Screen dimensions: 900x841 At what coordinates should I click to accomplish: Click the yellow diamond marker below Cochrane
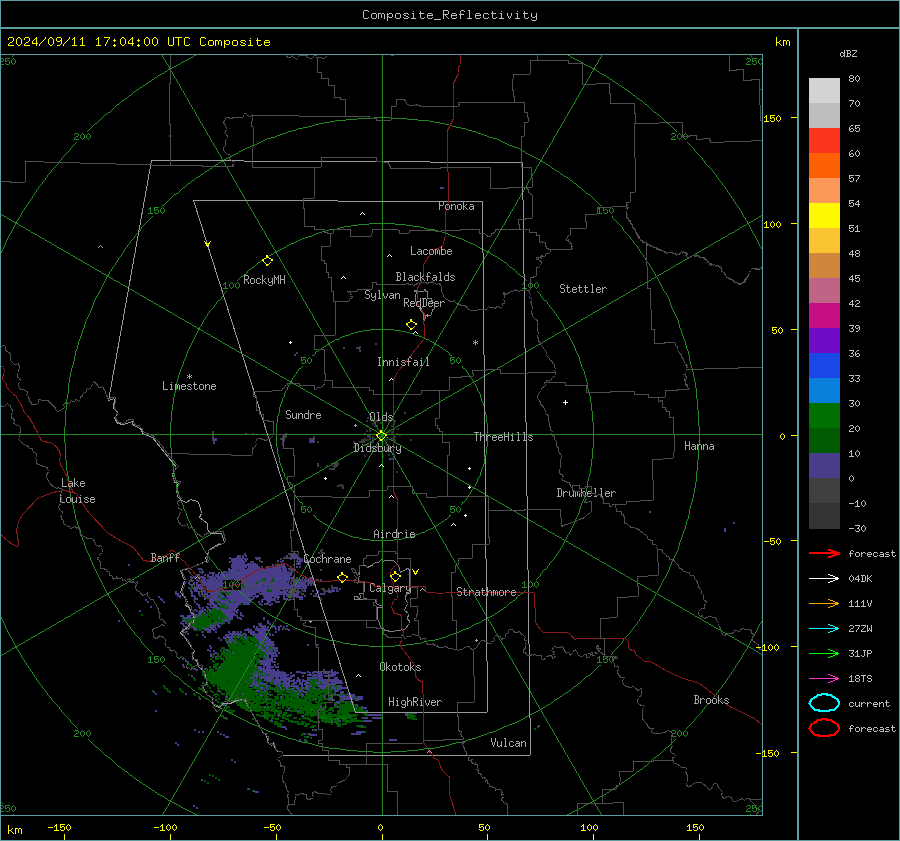click(342, 577)
